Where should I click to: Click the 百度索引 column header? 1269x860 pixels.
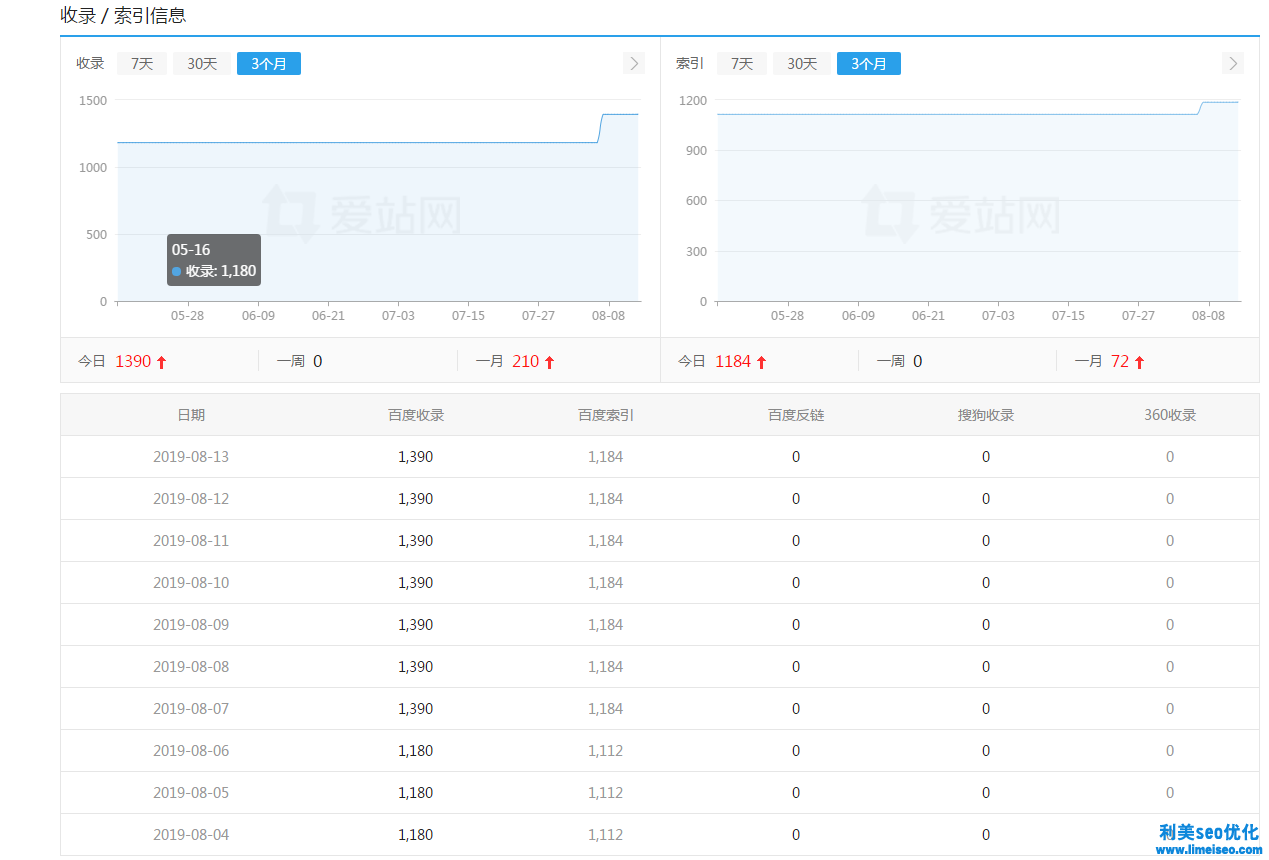pyautogui.click(x=606, y=415)
